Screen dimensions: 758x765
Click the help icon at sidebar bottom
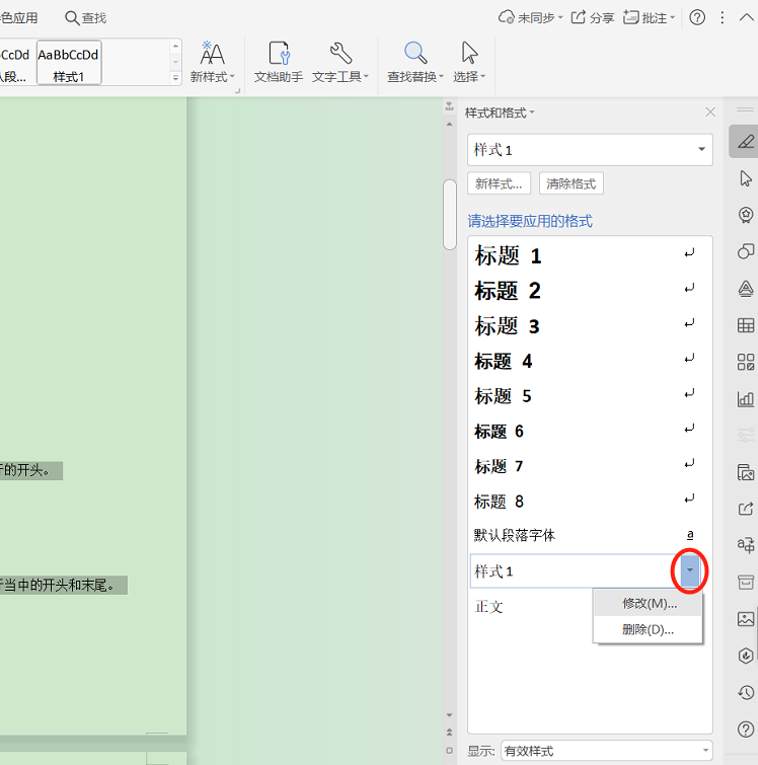click(745, 729)
